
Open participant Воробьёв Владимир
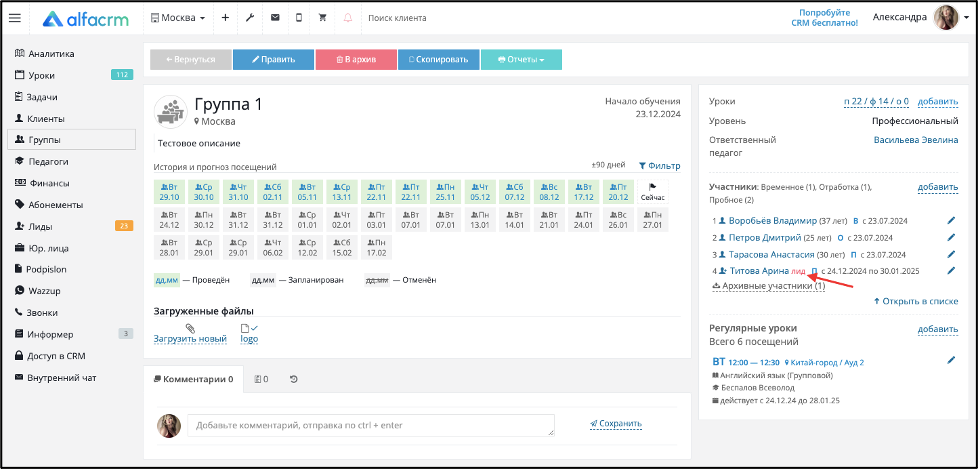(773, 220)
